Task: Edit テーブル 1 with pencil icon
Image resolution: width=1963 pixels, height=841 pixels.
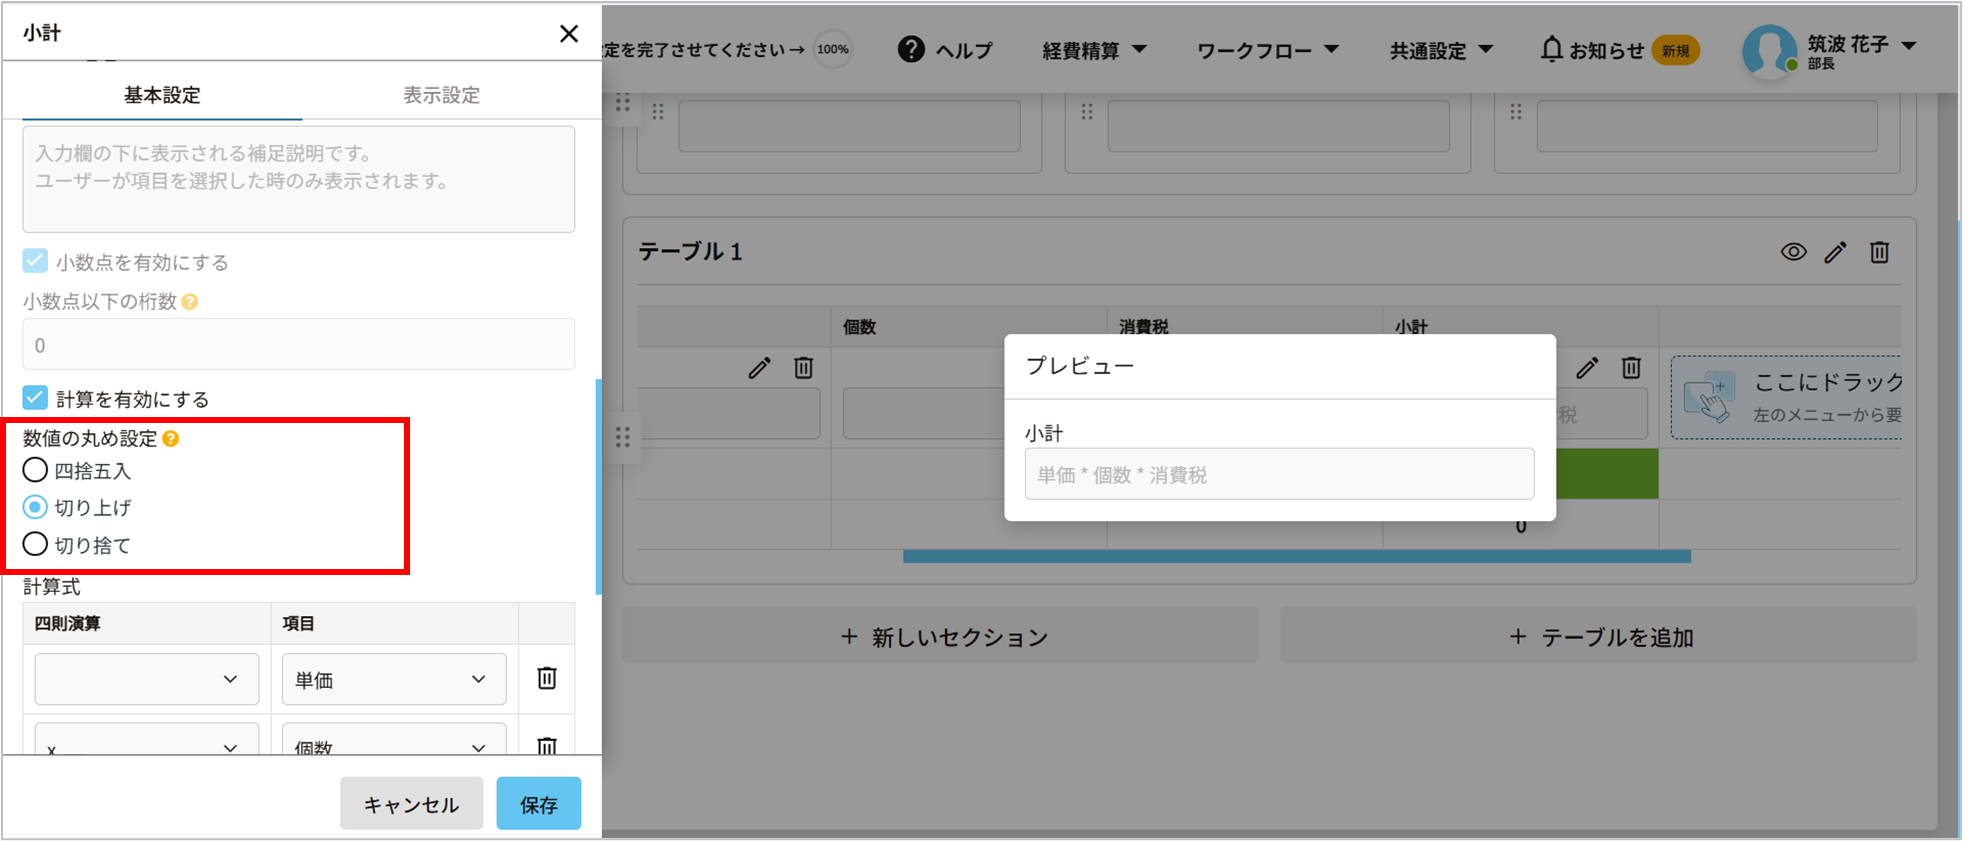Action: click(1835, 252)
